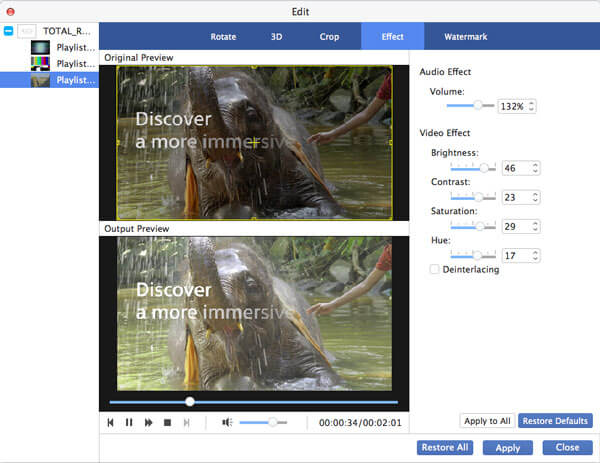Click the Restore All button

445,447
